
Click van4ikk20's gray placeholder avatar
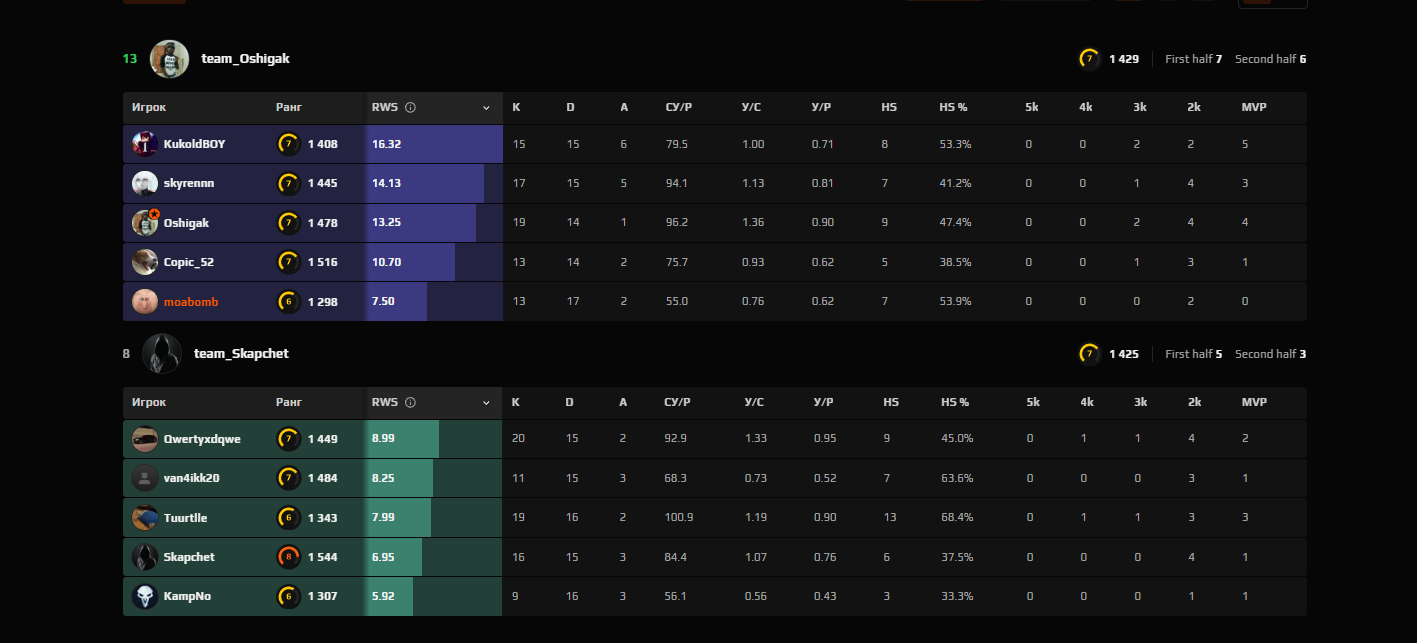click(145, 478)
